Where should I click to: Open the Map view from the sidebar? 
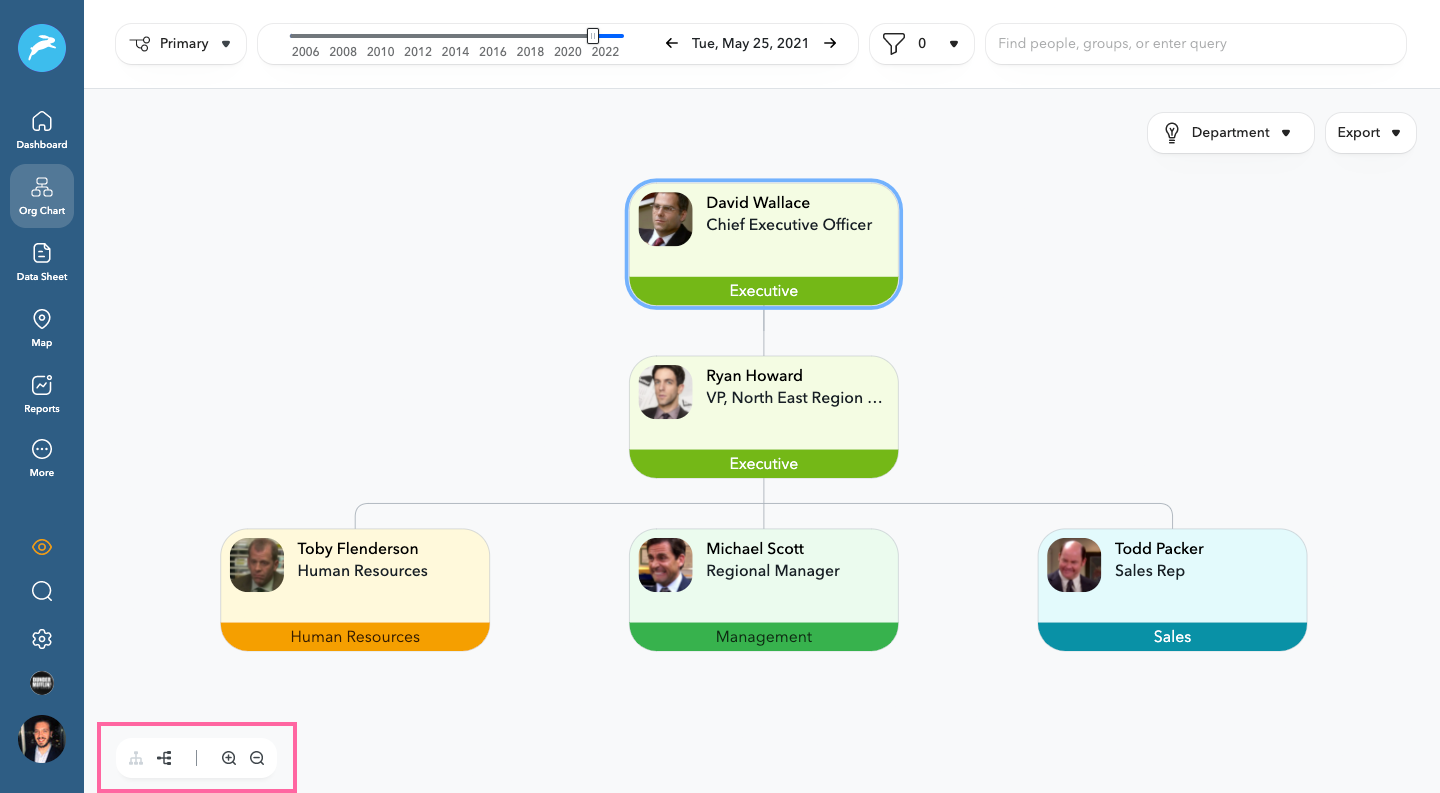[x=41, y=327]
